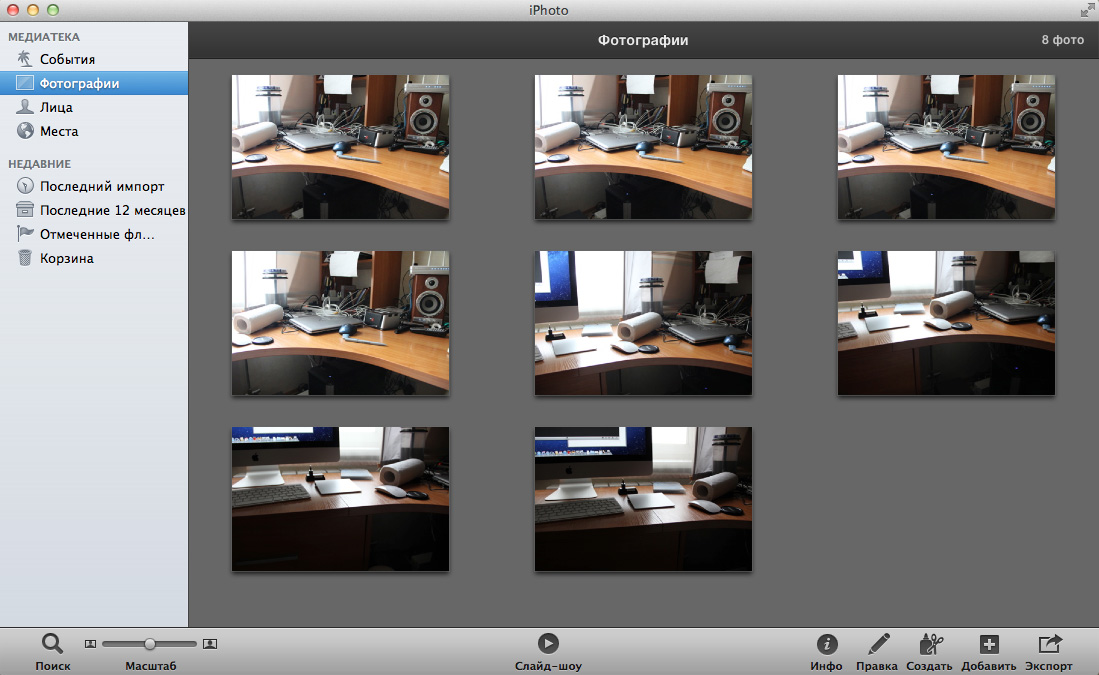Open the Export share icon
This screenshot has width=1099, height=675.
[1048, 644]
